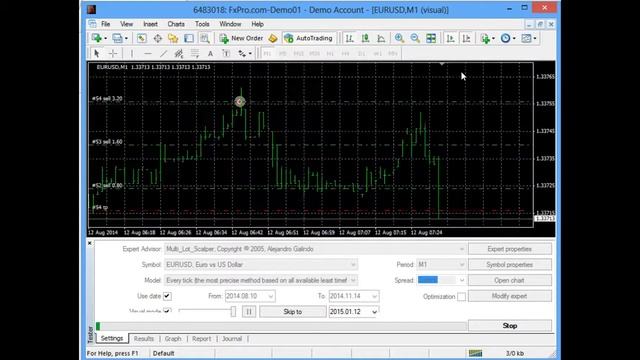Viewport: 640px width, 360px height.
Task: Select the Horizontal Line tool
Action: (148, 53)
